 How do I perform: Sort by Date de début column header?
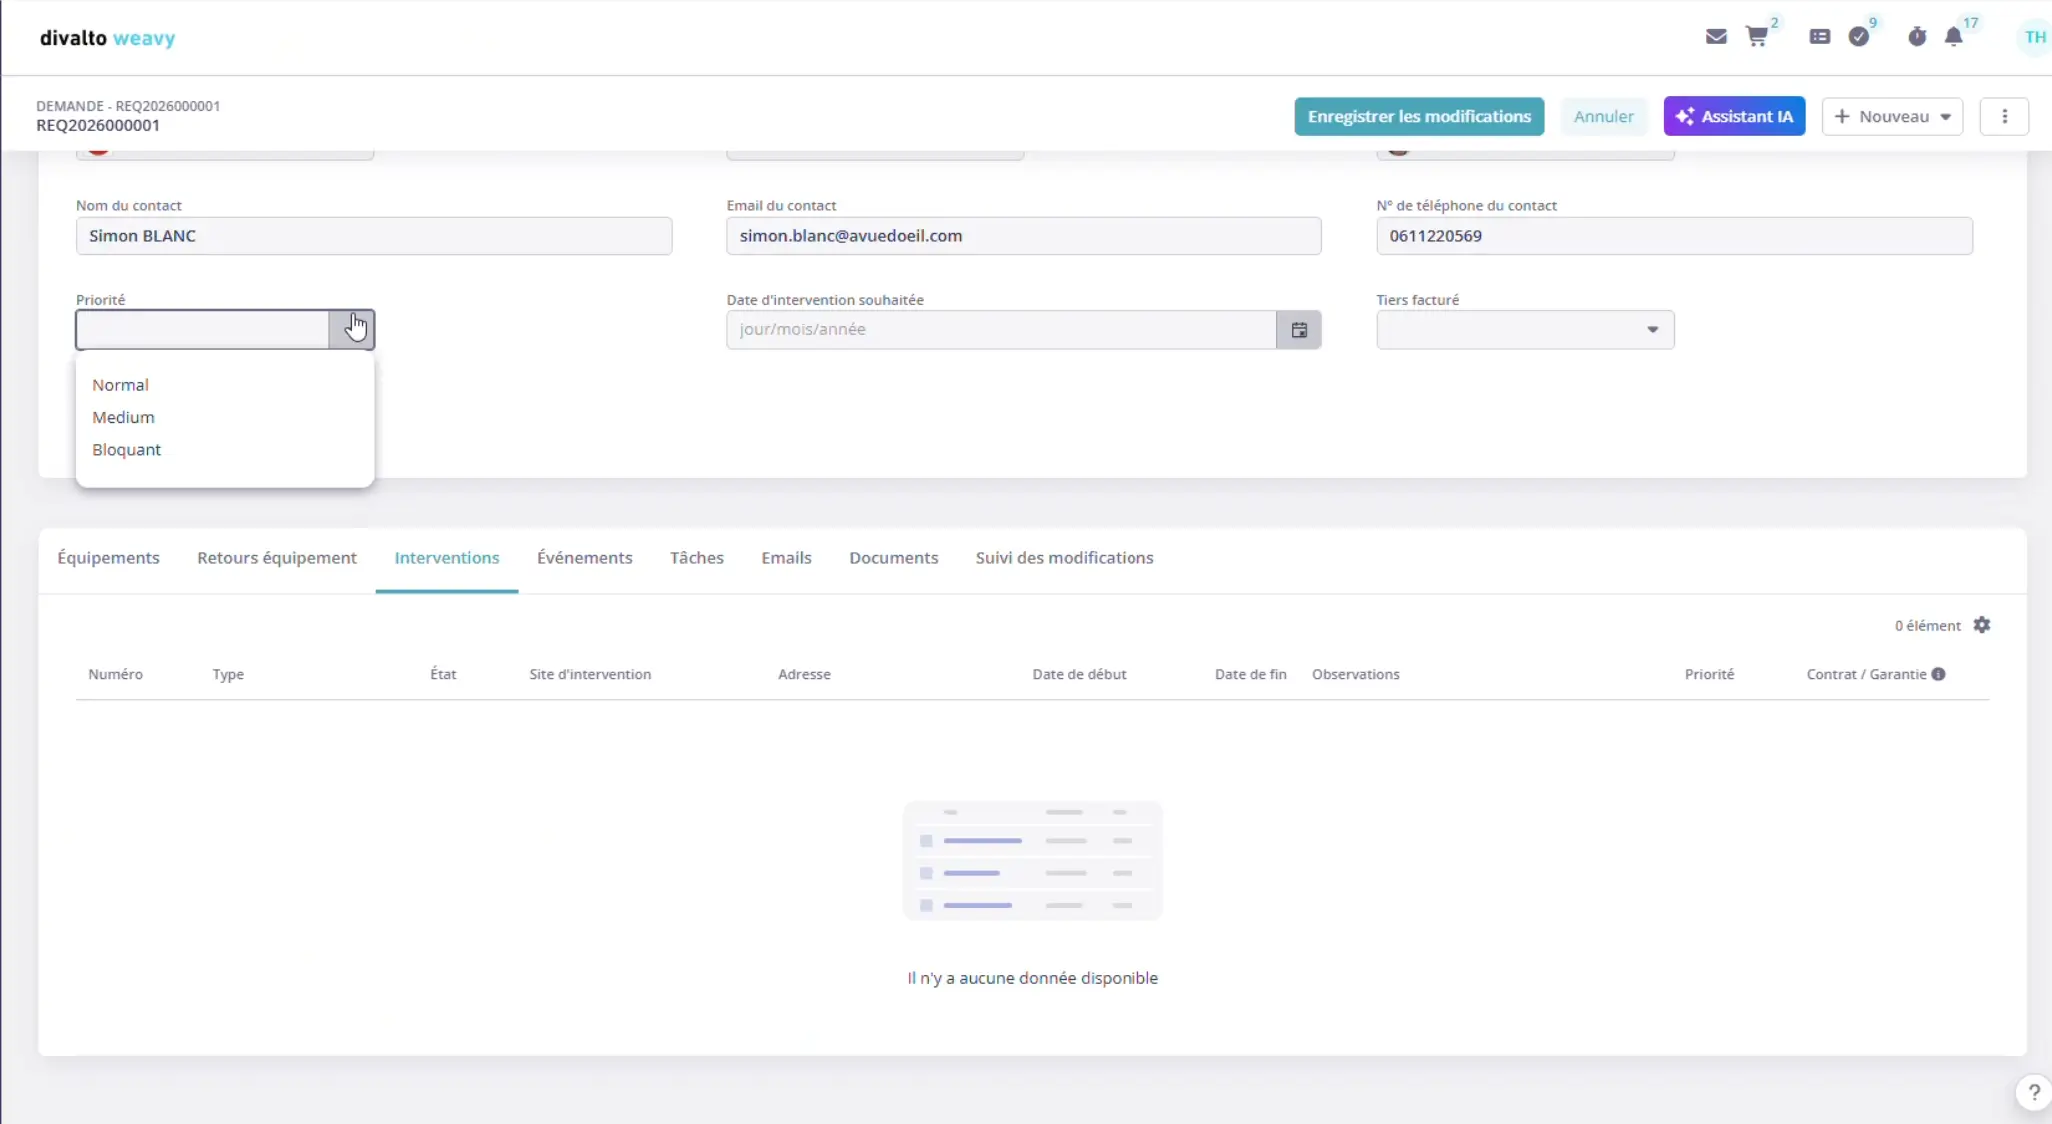[x=1079, y=674]
